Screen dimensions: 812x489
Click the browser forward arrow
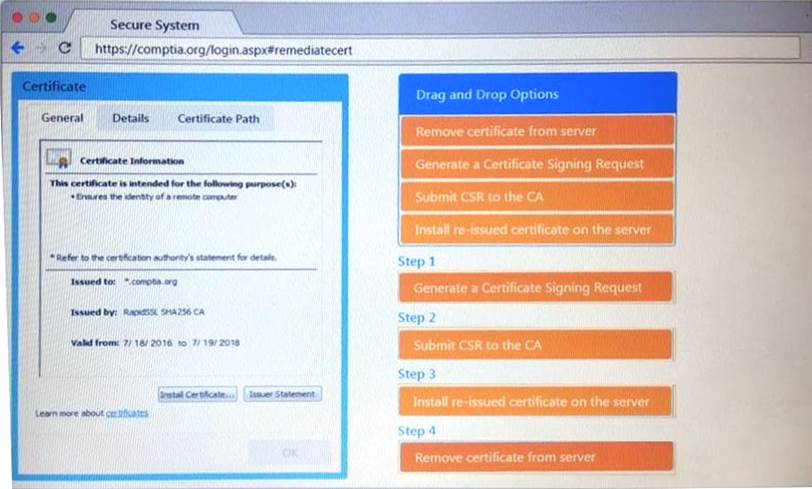point(40,48)
